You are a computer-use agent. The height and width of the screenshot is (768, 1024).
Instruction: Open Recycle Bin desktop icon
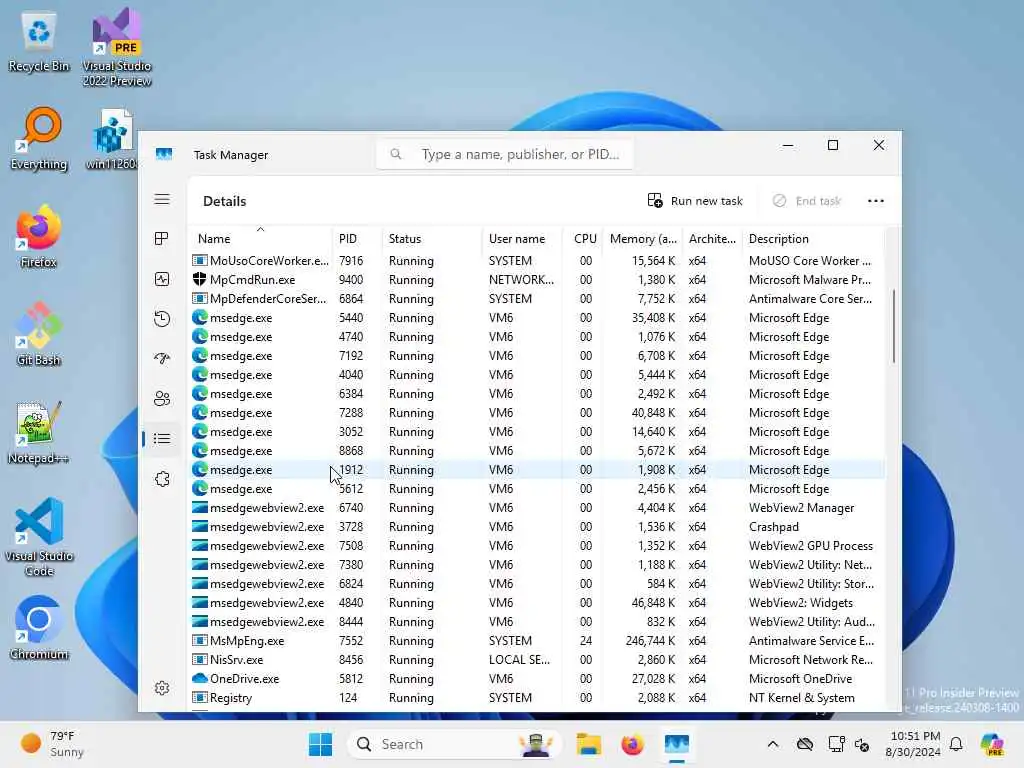pos(39,43)
